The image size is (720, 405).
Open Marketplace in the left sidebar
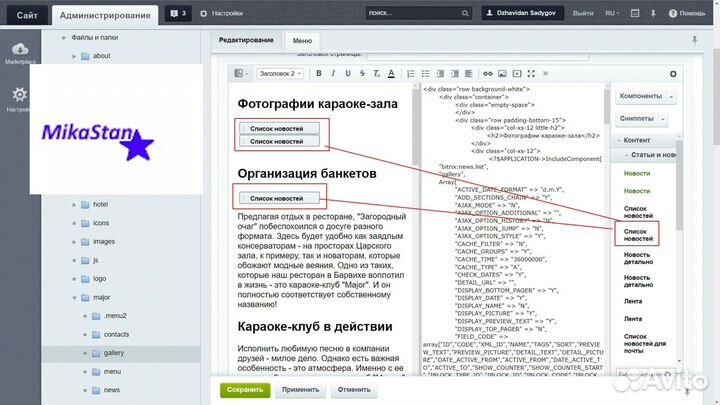pyautogui.click(x=20, y=53)
